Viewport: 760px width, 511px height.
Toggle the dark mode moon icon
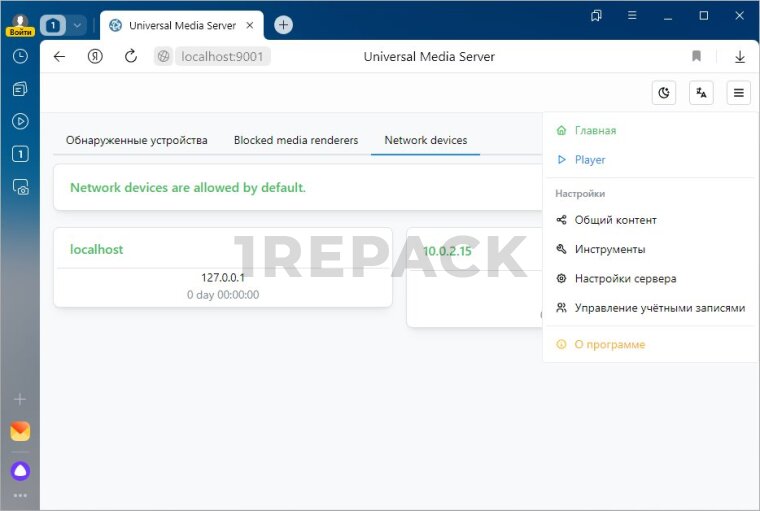[664, 93]
